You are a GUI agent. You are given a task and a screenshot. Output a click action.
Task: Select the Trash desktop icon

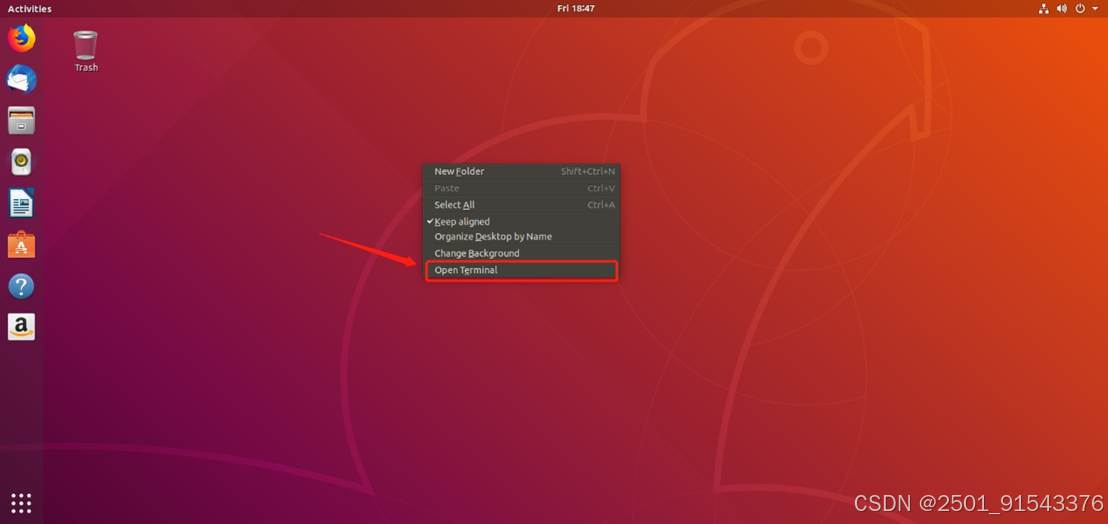(x=86, y=51)
